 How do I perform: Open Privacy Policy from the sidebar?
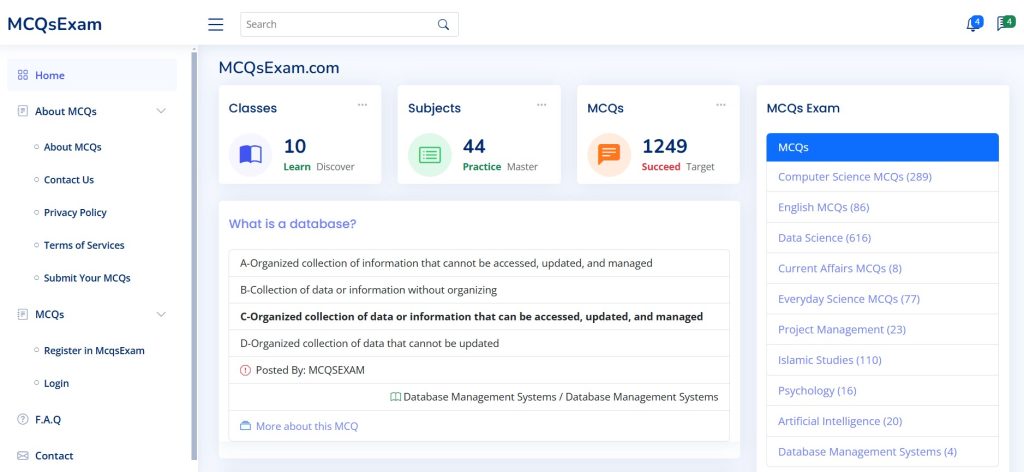(x=75, y=212)
